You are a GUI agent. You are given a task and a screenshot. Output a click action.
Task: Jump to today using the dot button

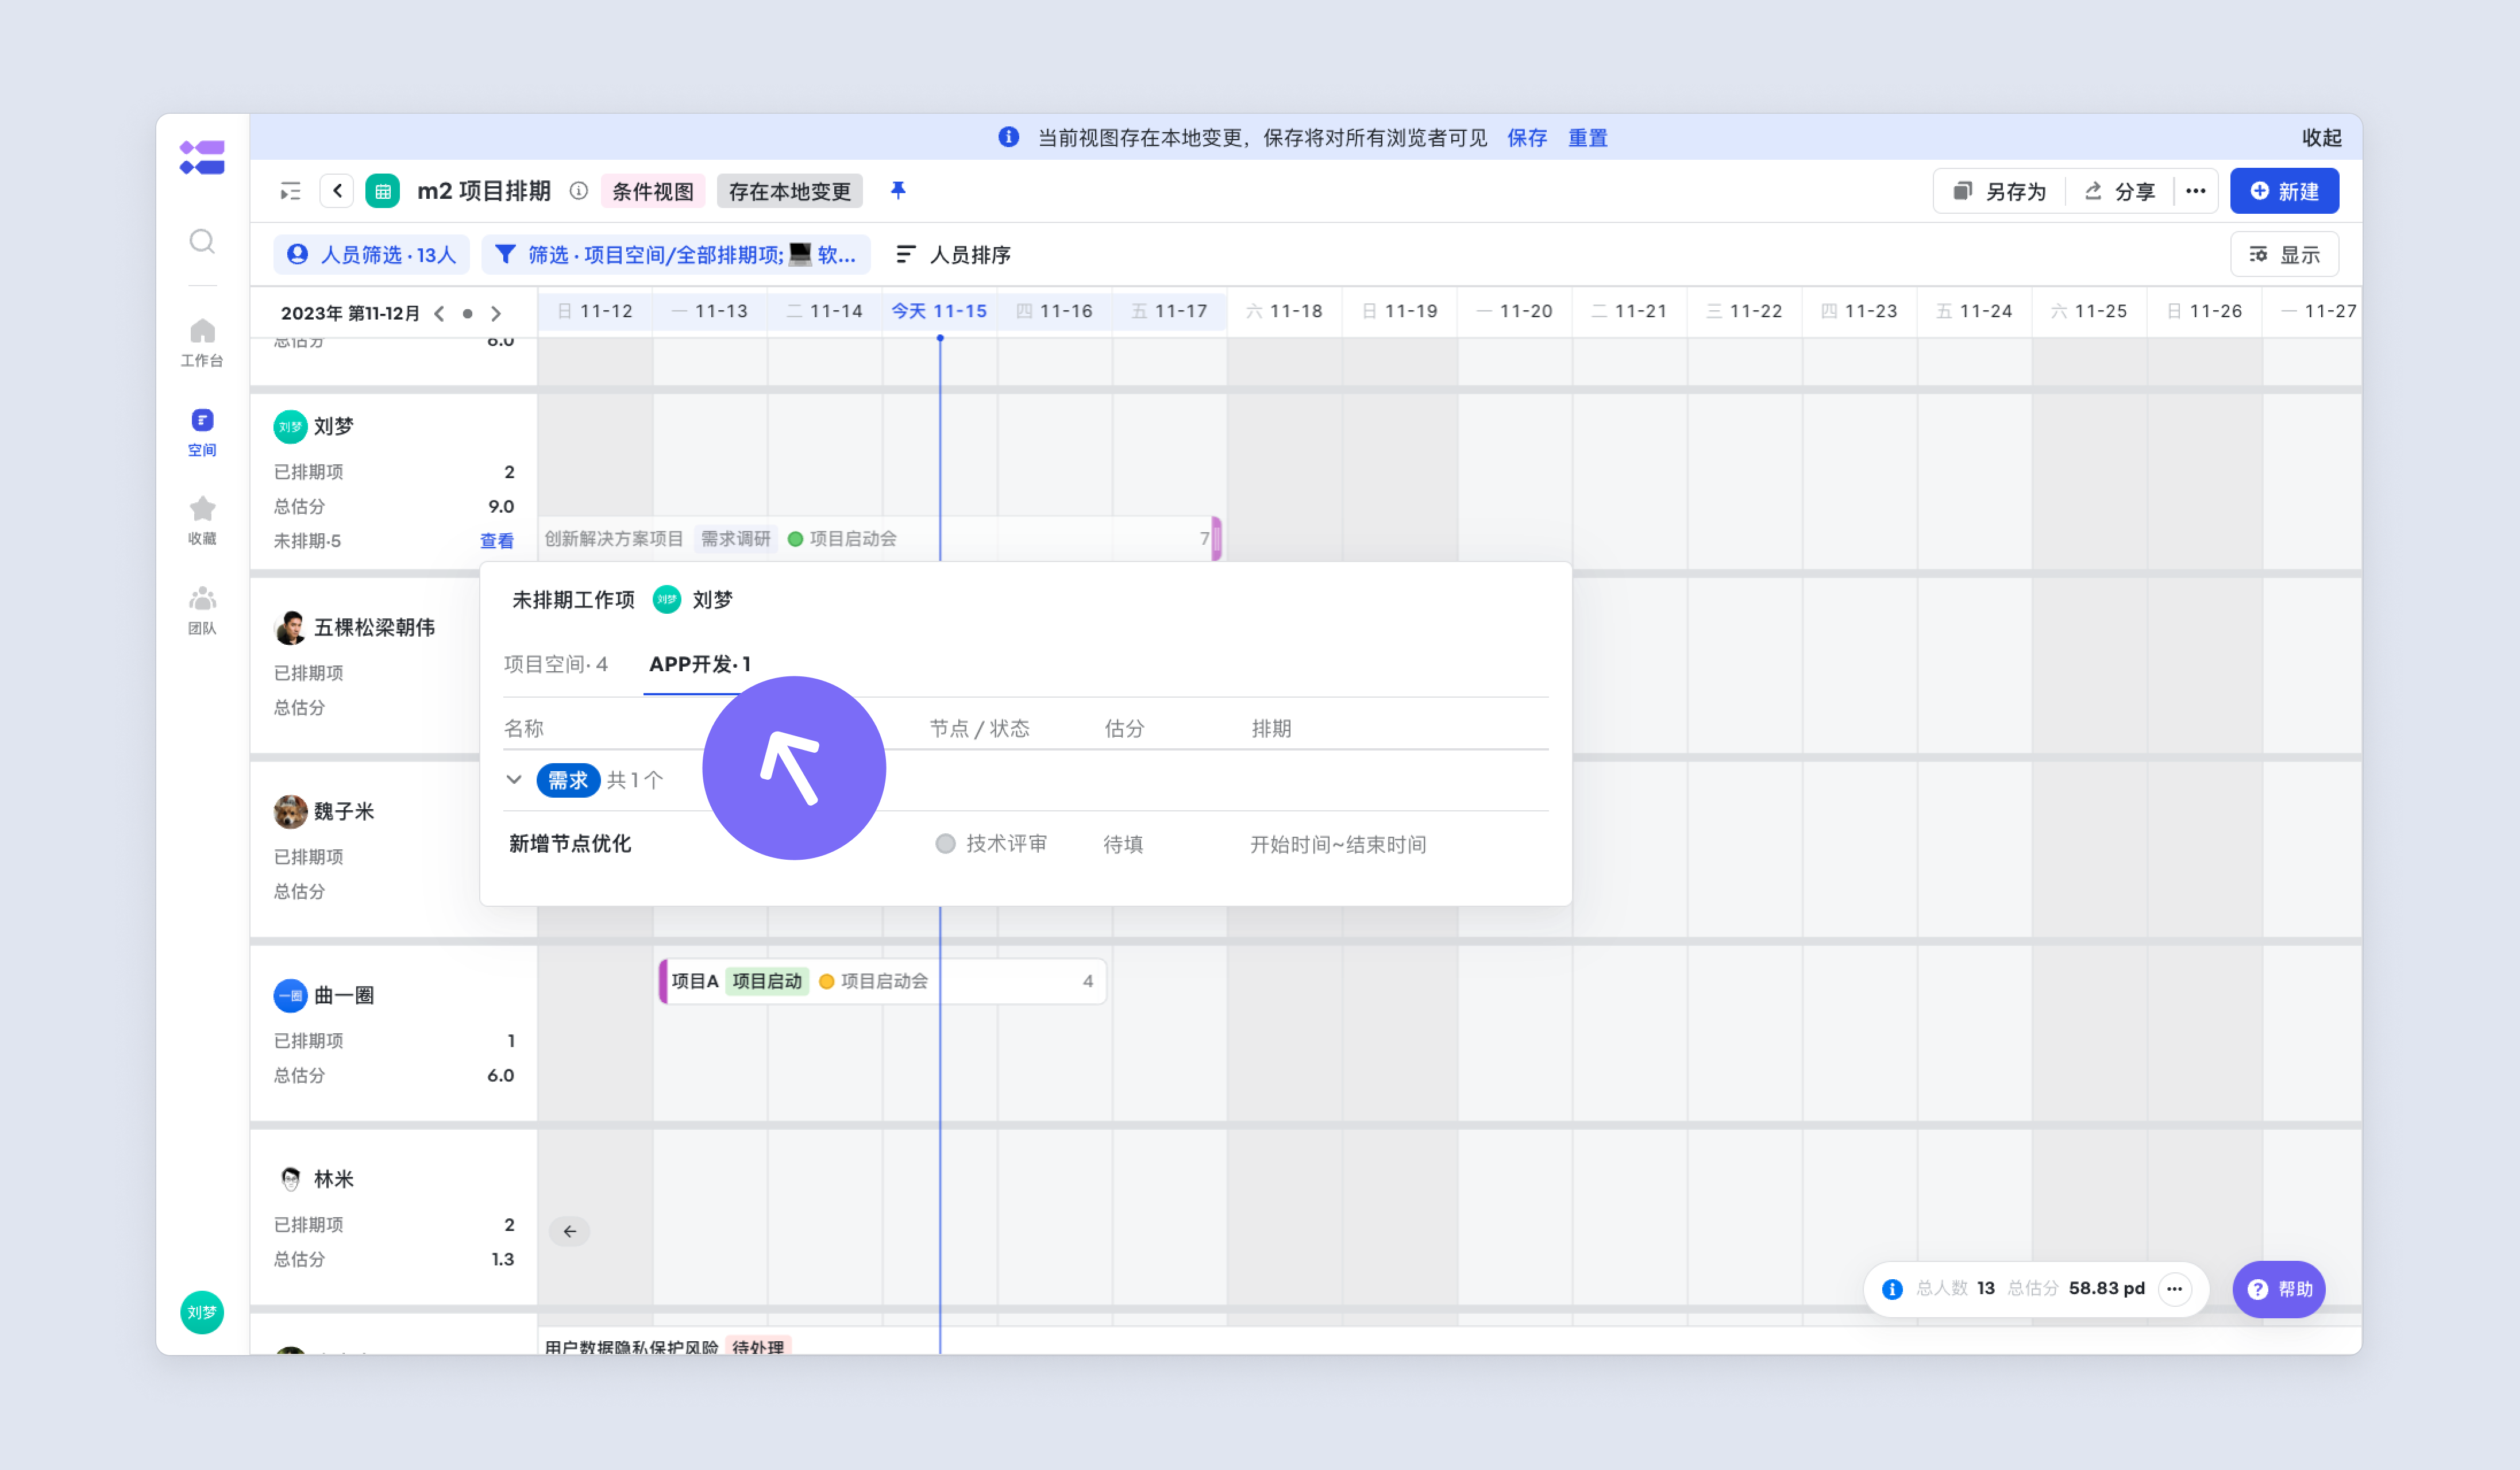[x=467, y=313]
